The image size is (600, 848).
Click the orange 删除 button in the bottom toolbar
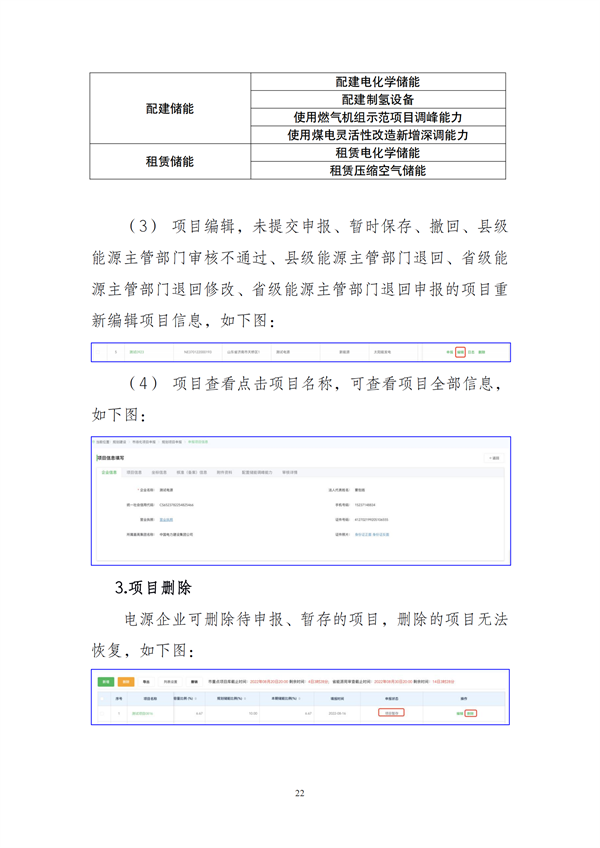point(126,681)
